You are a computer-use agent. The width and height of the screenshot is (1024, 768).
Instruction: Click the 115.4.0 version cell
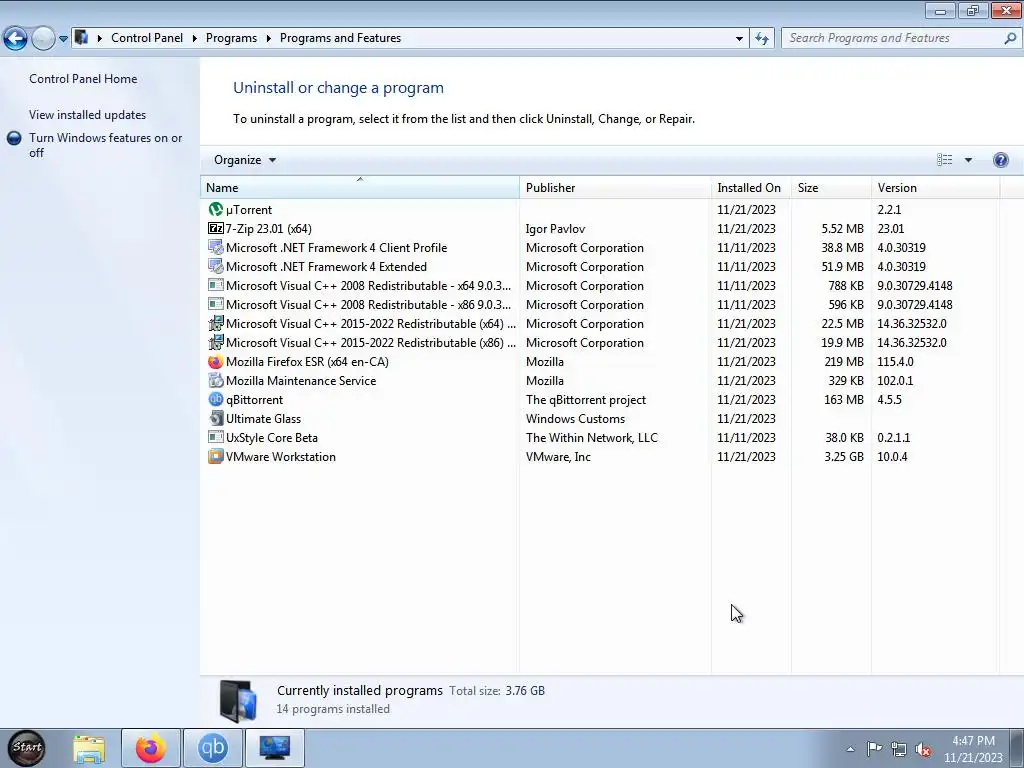tap(895, 361)
